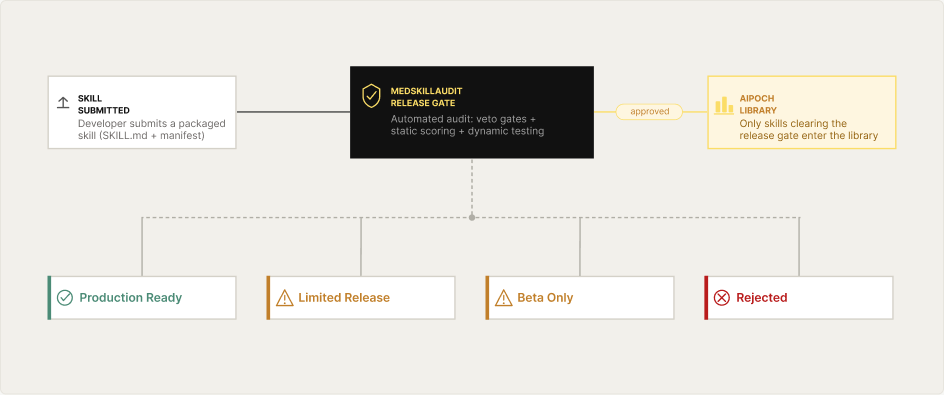The height and width of the screenshot is (395, 944).
Task: Click the warning triangle beside Limited Release
Action: (x=284, y=297)
